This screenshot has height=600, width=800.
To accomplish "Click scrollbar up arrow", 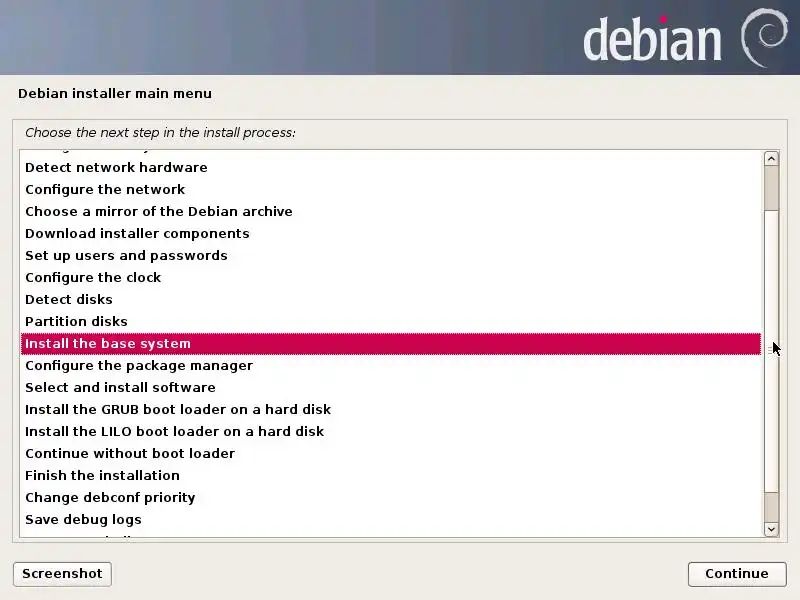I will [771, 159].
